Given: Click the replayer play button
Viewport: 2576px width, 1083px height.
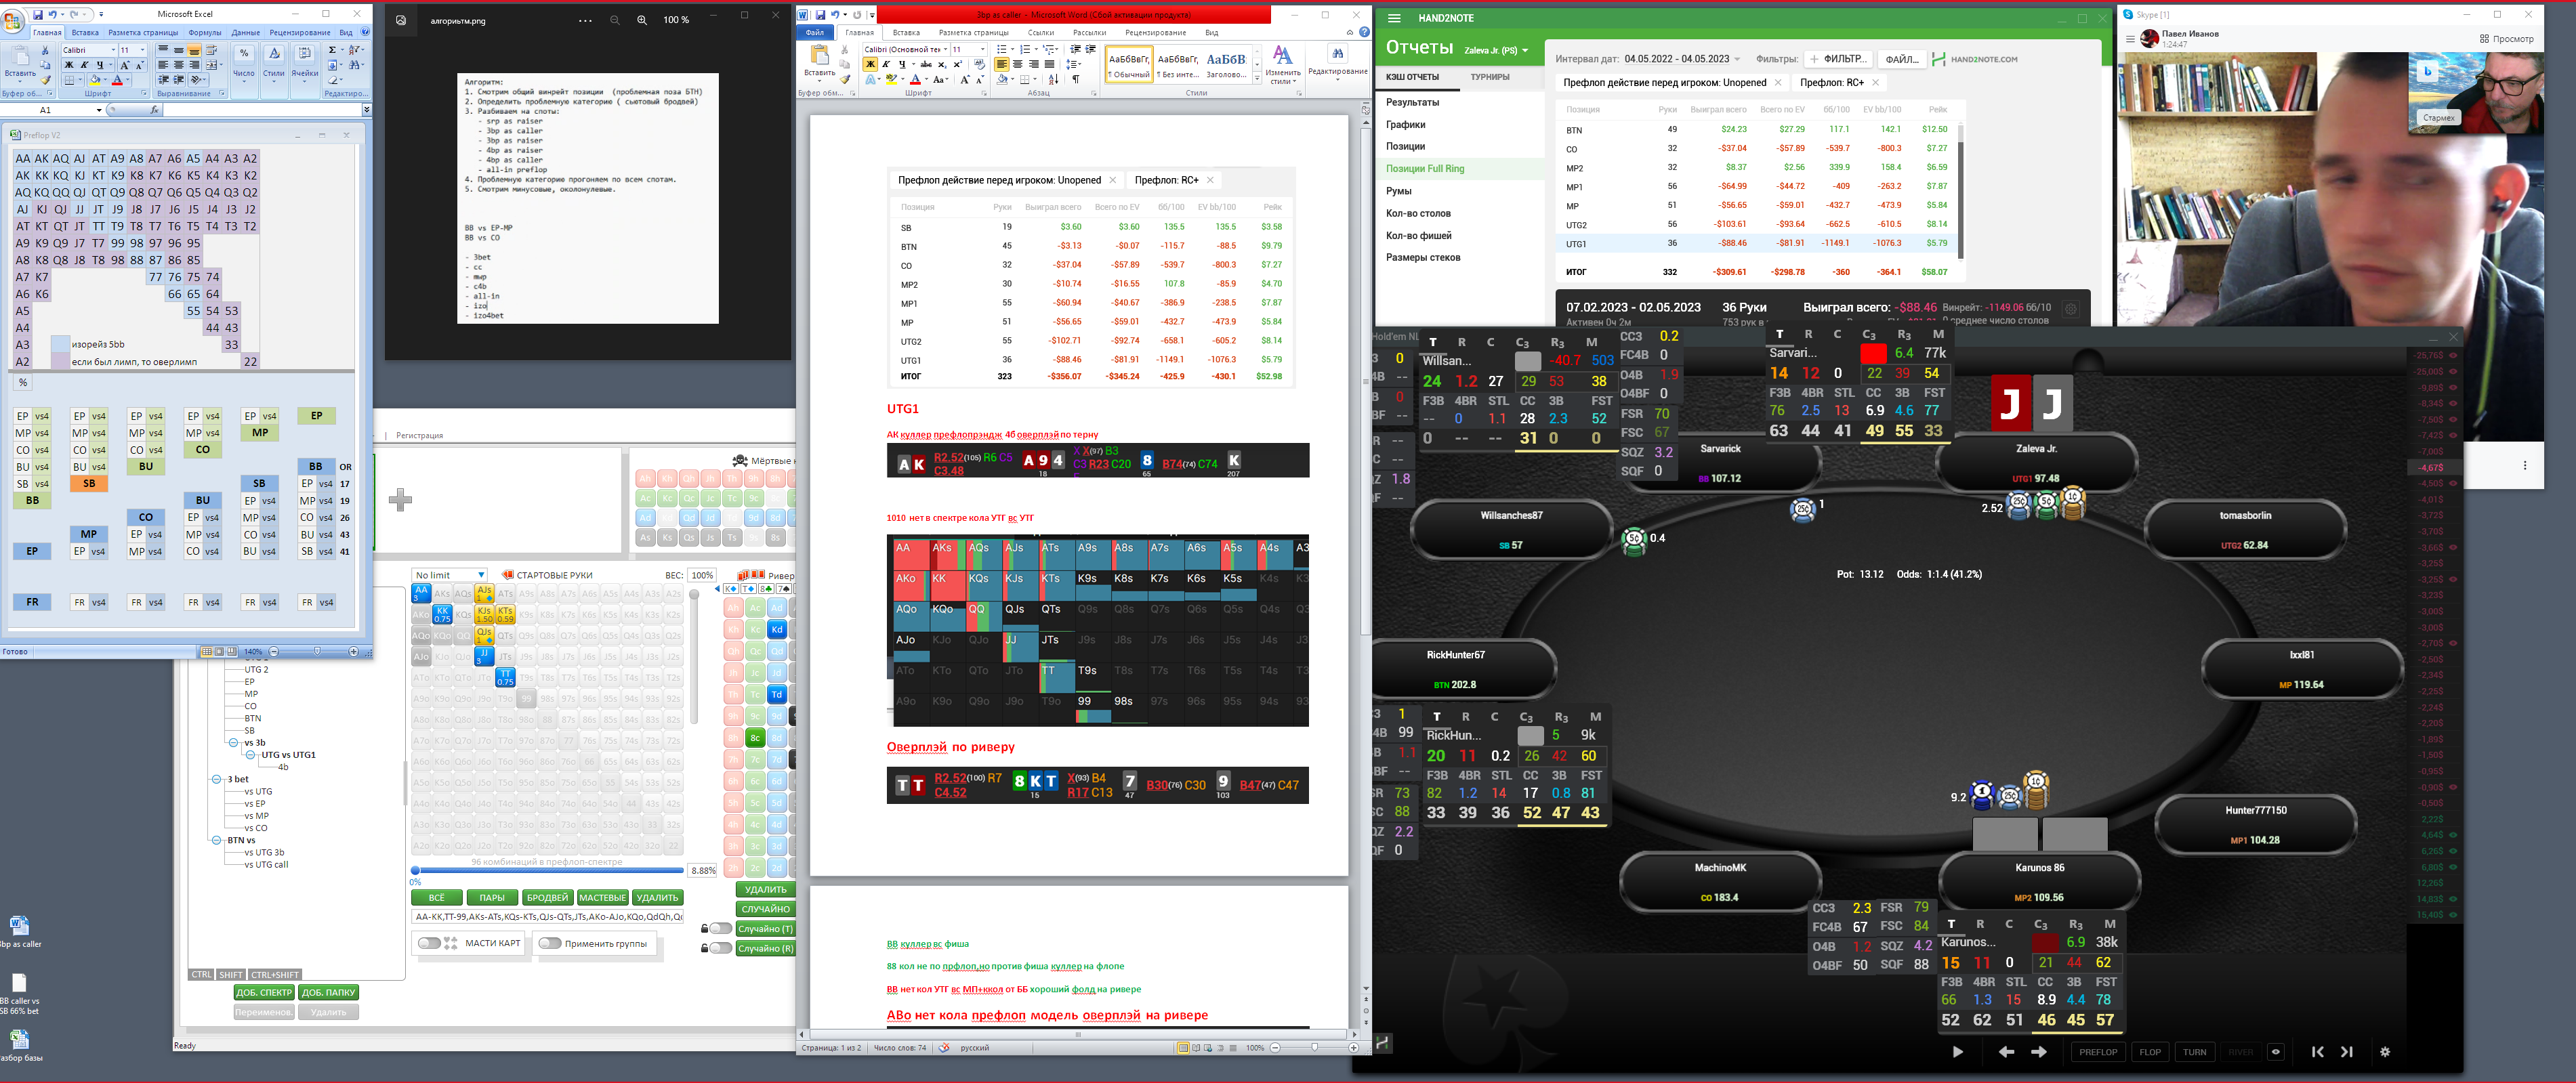Looking at the screenshot, I should (x=1957, y=1052).
